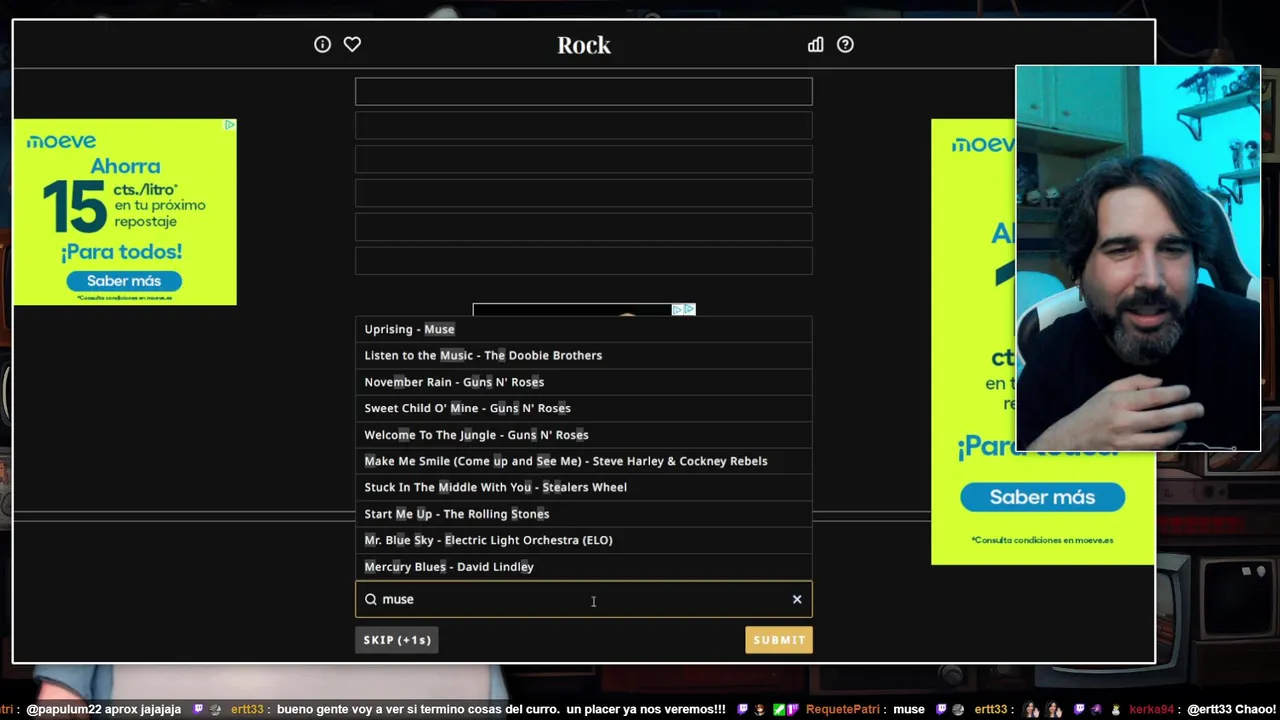Click Saber más on right moeve ad

tap(1042, 497)
